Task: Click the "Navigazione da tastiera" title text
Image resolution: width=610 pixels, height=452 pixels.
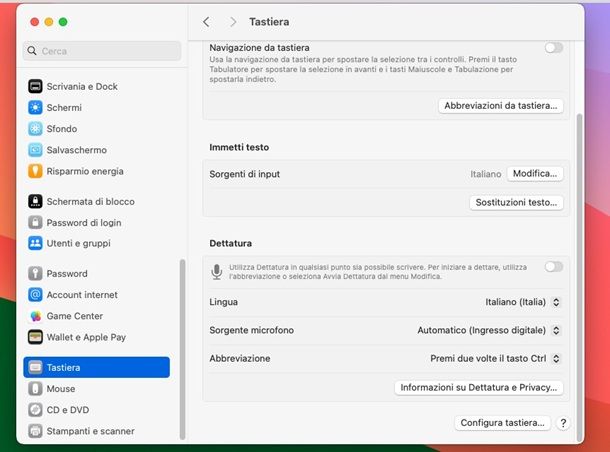Action: (x=259, y=48)
